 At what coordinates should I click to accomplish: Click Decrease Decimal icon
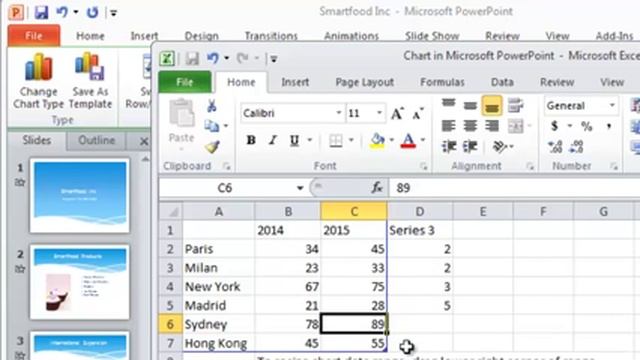pyautogui.click(x=576, y=147)
